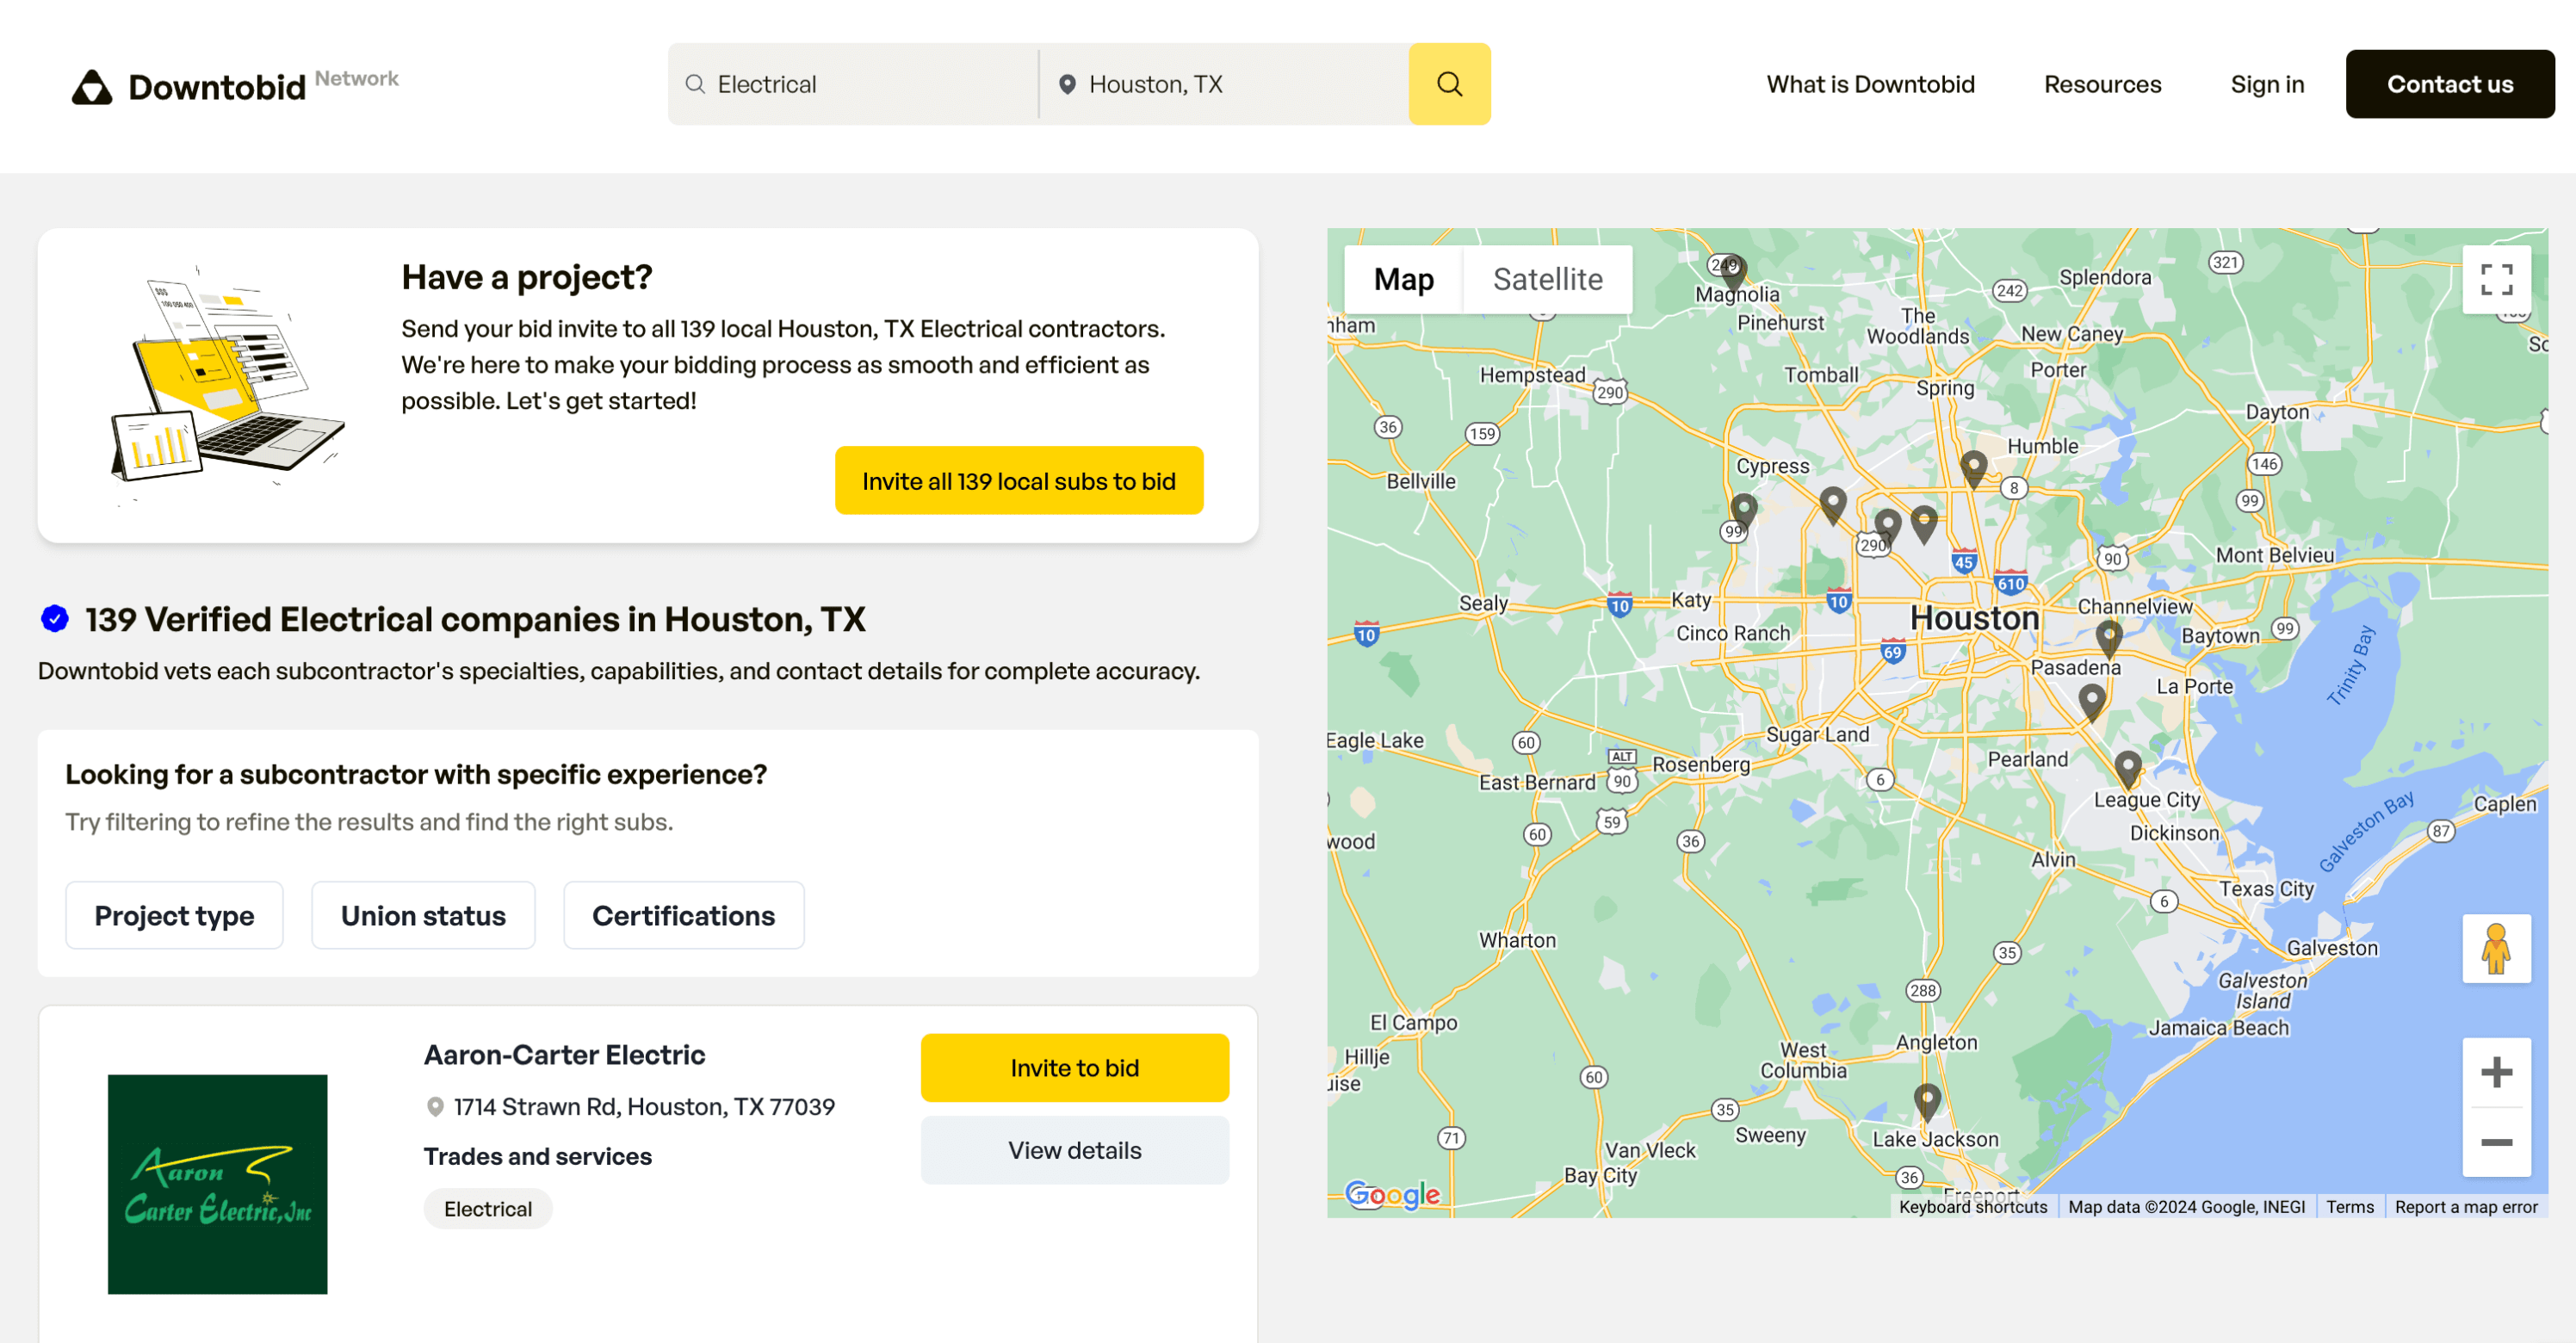2576x1343 pixels.
Task: Click Invite all 139 local subs to bid
Action: point(1019,480)
